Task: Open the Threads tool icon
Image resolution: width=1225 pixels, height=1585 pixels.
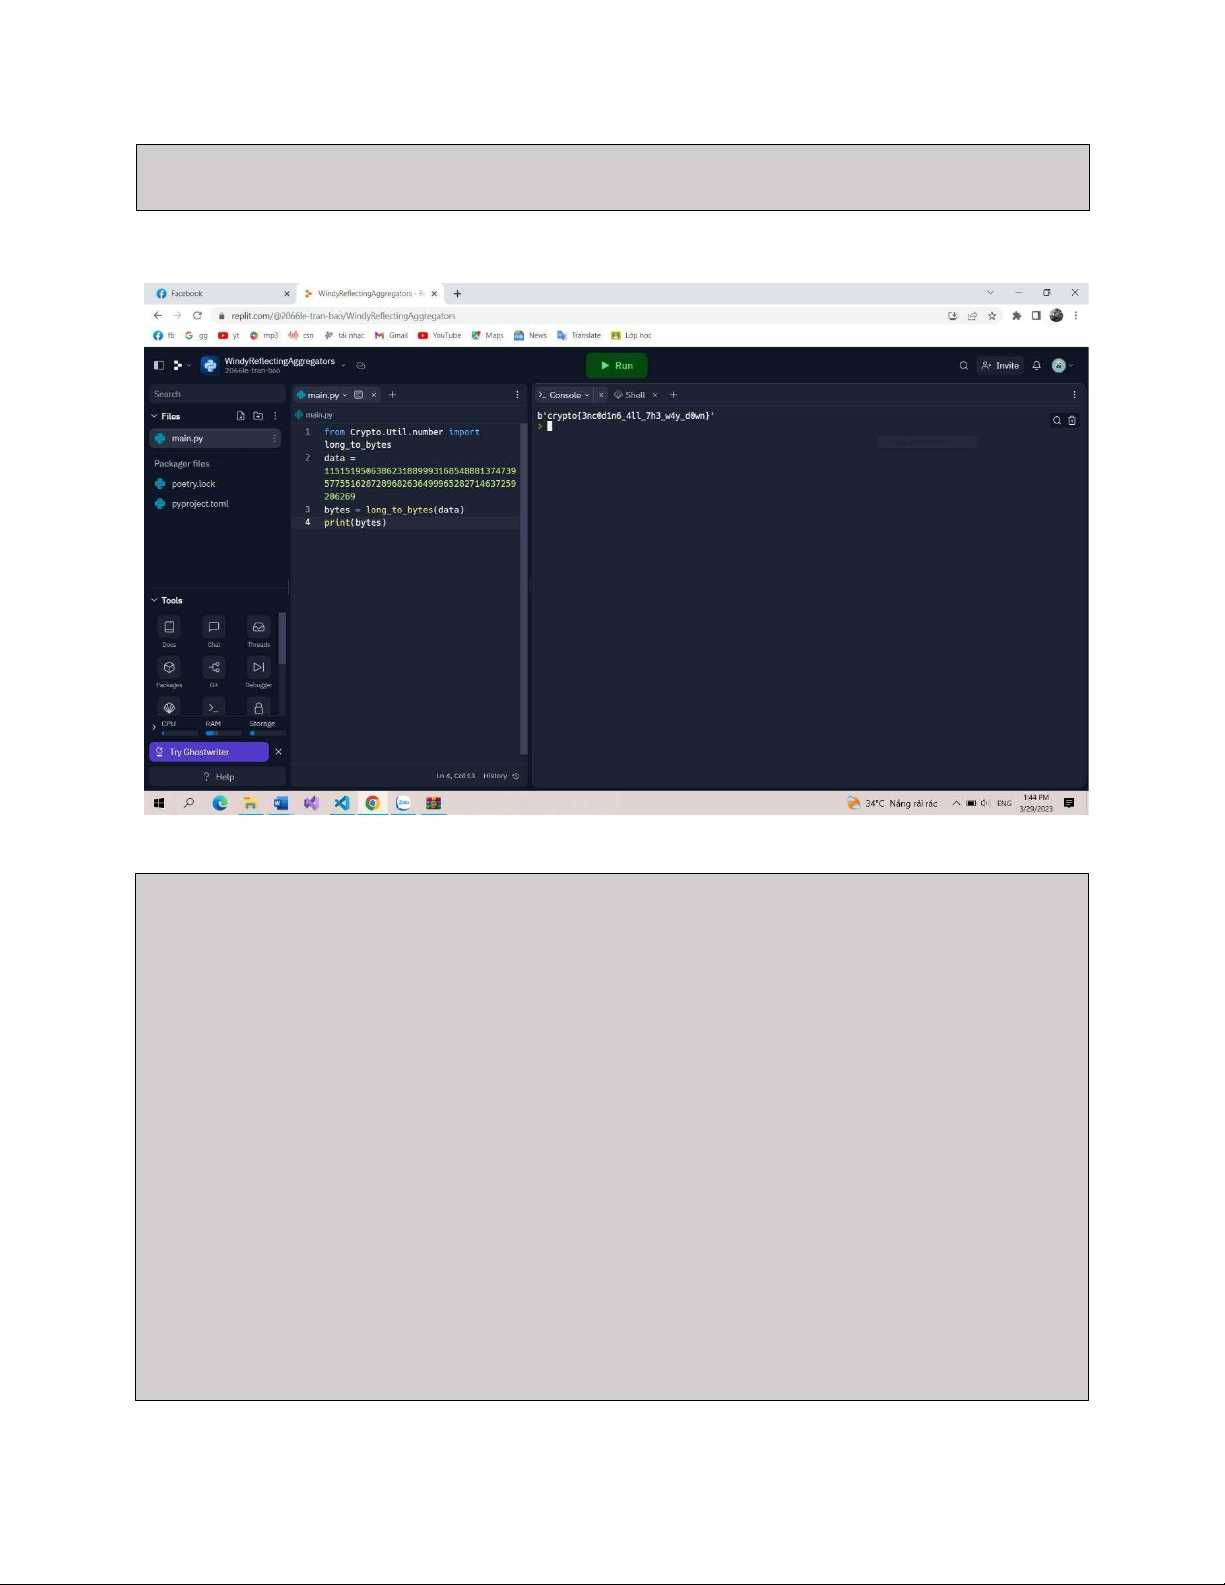Action: click(258, 627)
